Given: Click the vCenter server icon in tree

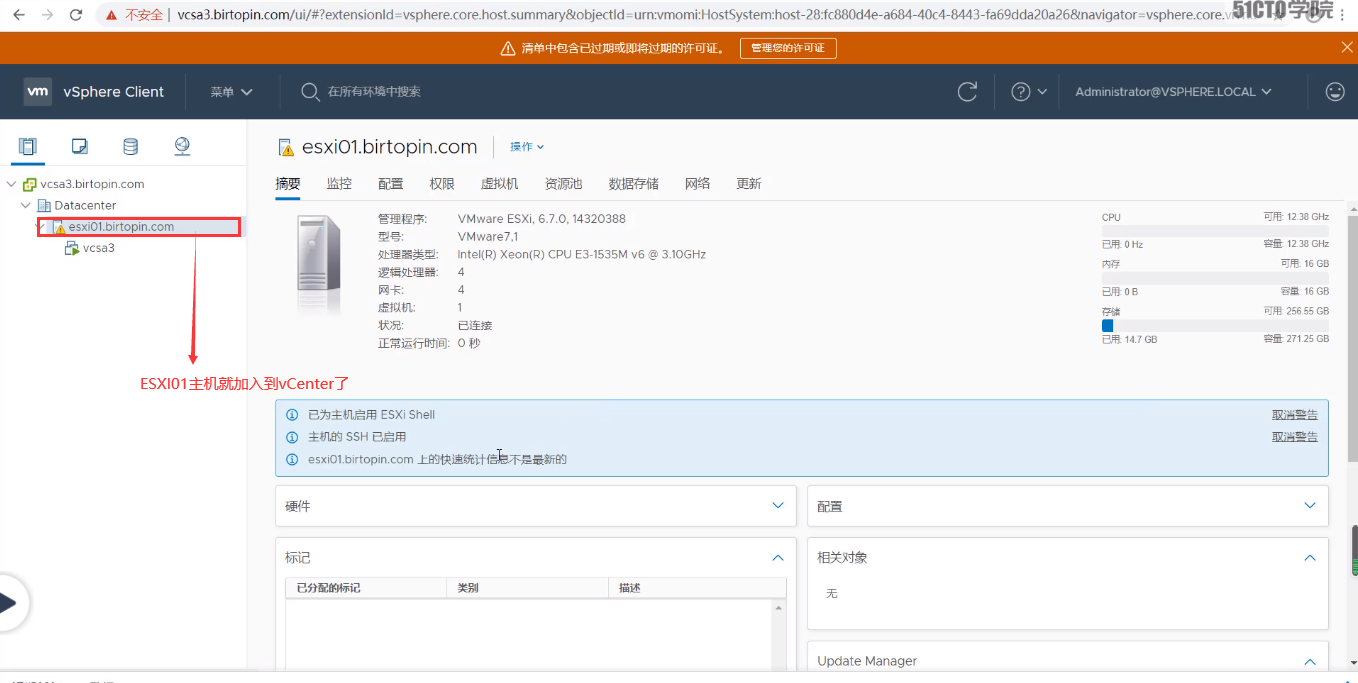Looking at the screenshot, I should tap(29, 184).
